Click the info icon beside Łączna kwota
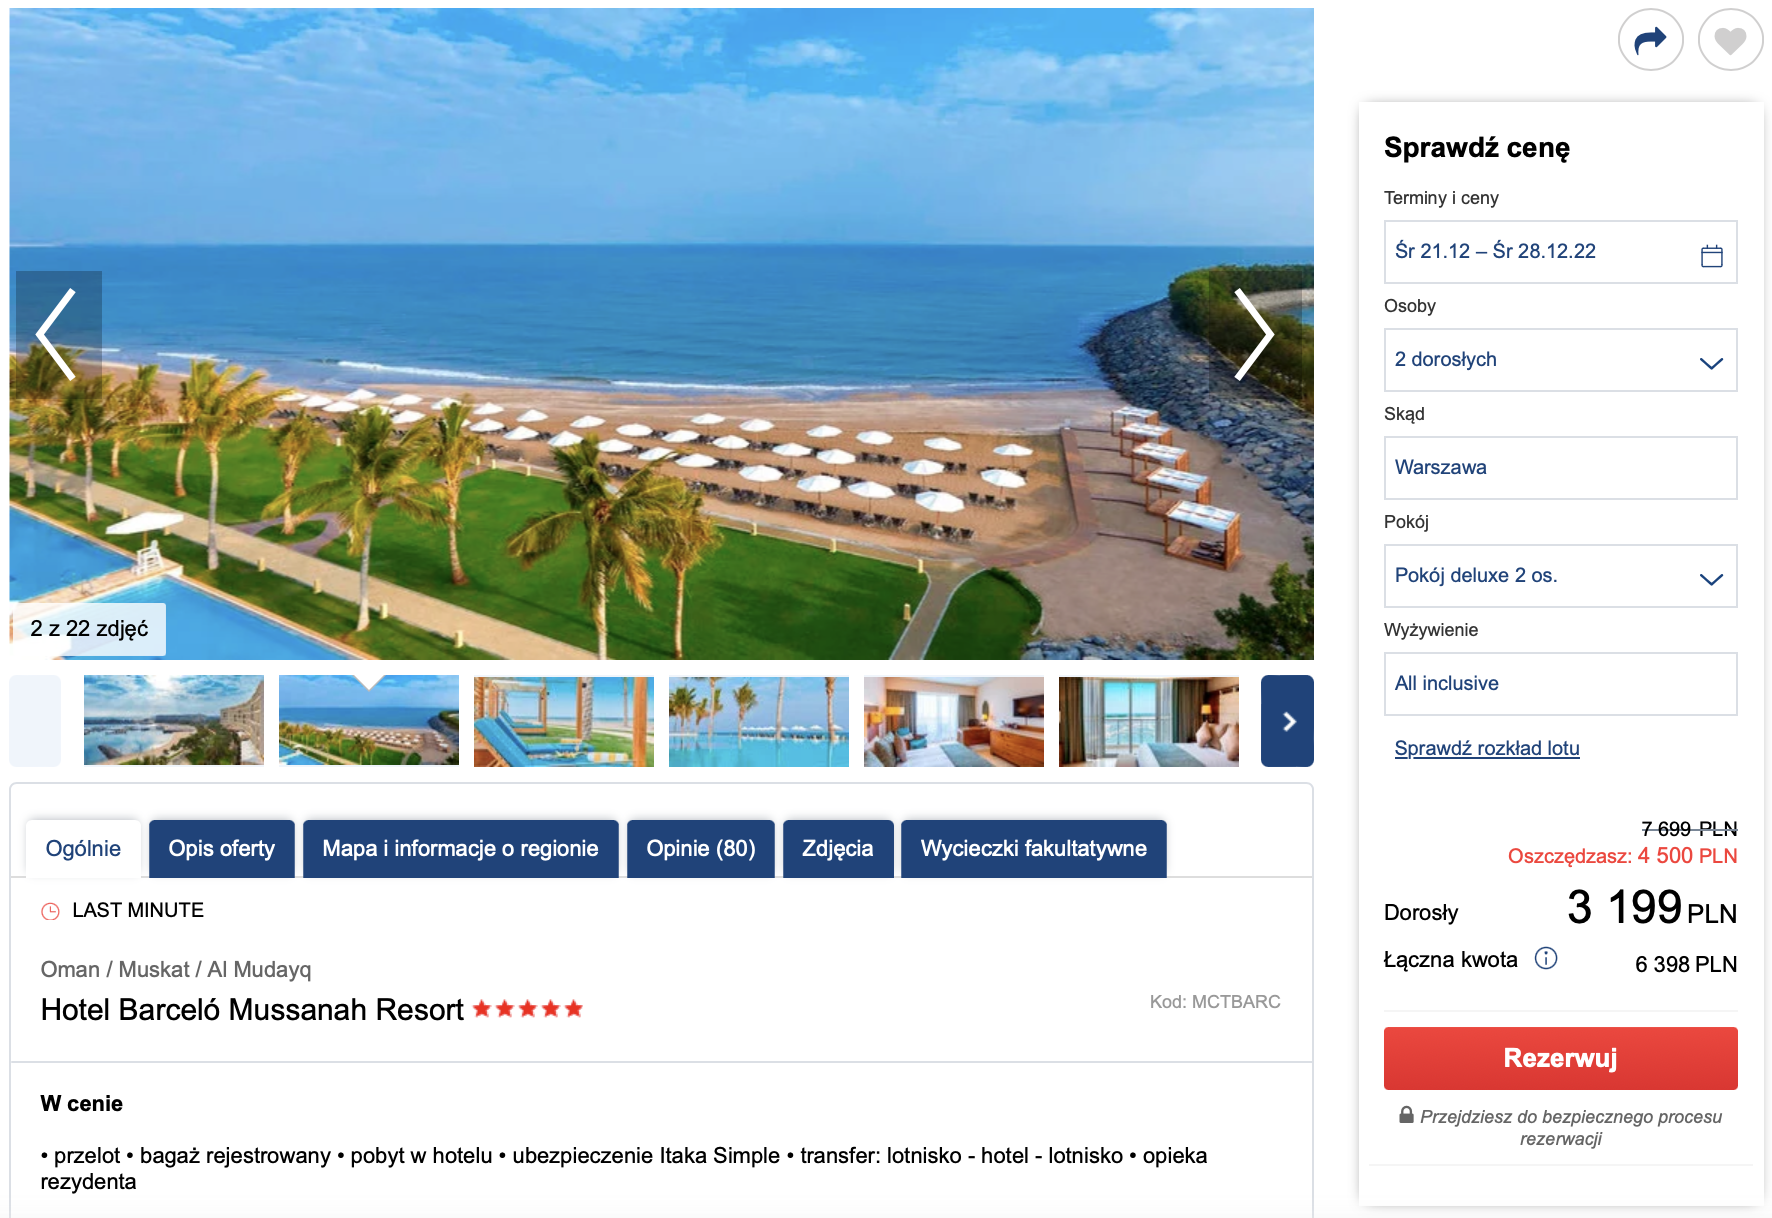Screen dimensions: 1772x1218 pyautogui.click(x=1546, y=958)
